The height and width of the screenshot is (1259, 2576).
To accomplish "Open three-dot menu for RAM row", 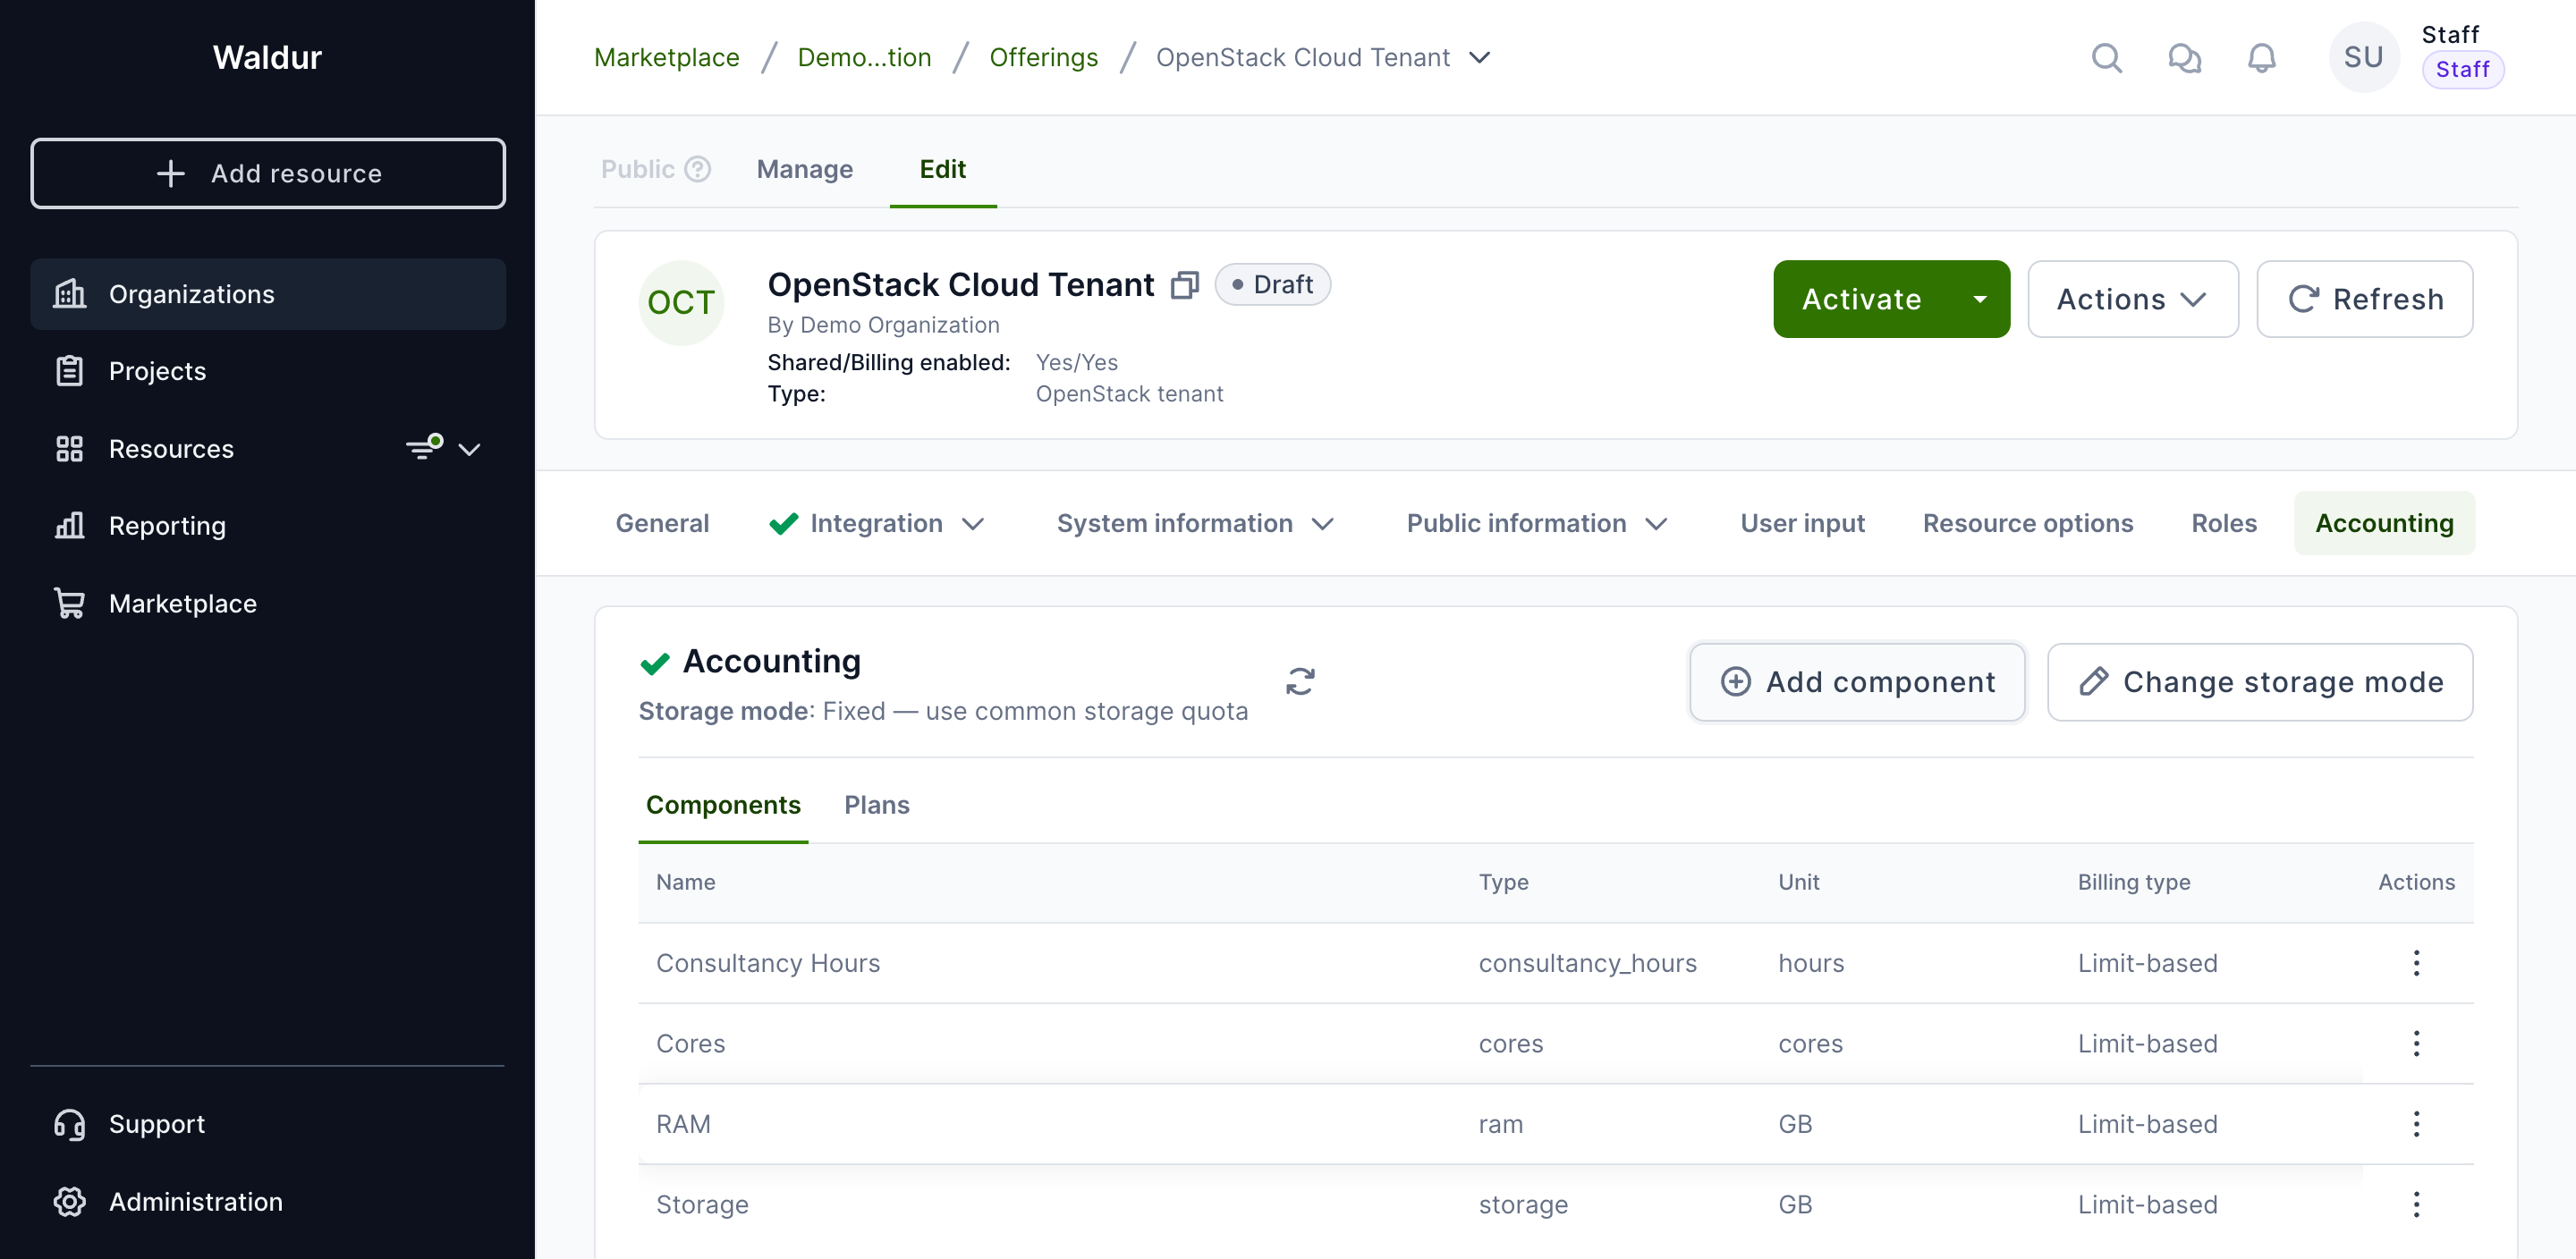I will 2415,1124.
